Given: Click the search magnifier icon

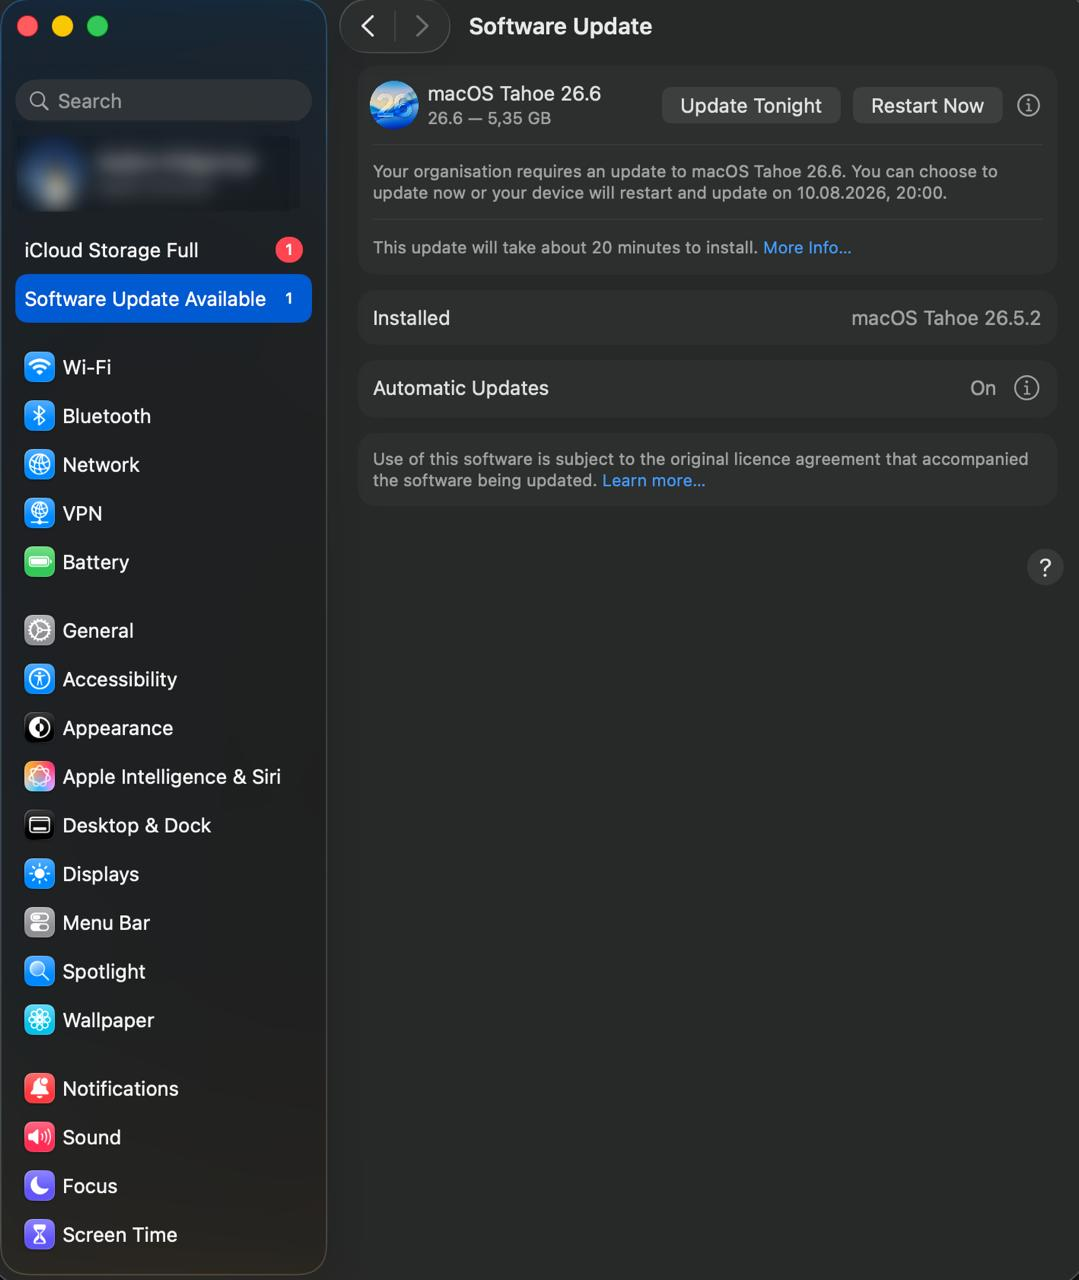Looking at the screenshot, I should point(39,101).
